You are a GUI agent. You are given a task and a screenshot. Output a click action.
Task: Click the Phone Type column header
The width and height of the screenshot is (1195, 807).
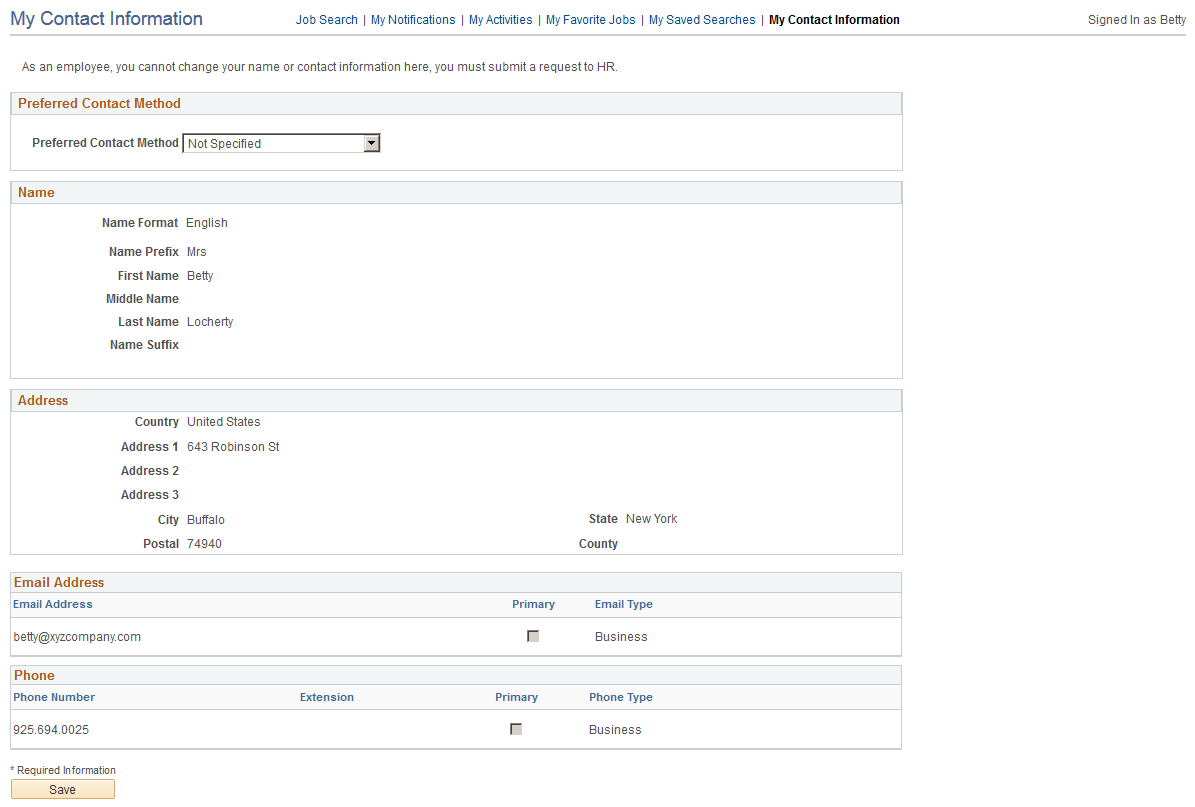[x=620, y=697]
